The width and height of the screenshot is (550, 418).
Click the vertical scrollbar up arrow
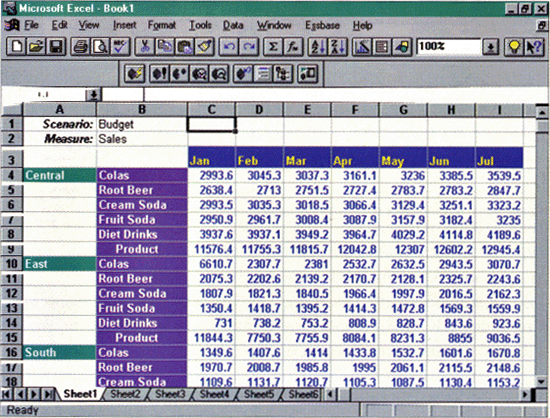(542, 112)
